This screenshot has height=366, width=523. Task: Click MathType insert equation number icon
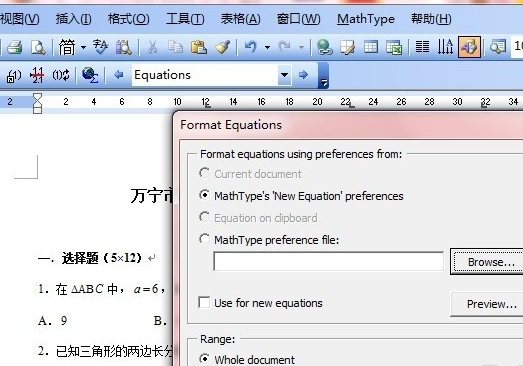coord(14,75)
